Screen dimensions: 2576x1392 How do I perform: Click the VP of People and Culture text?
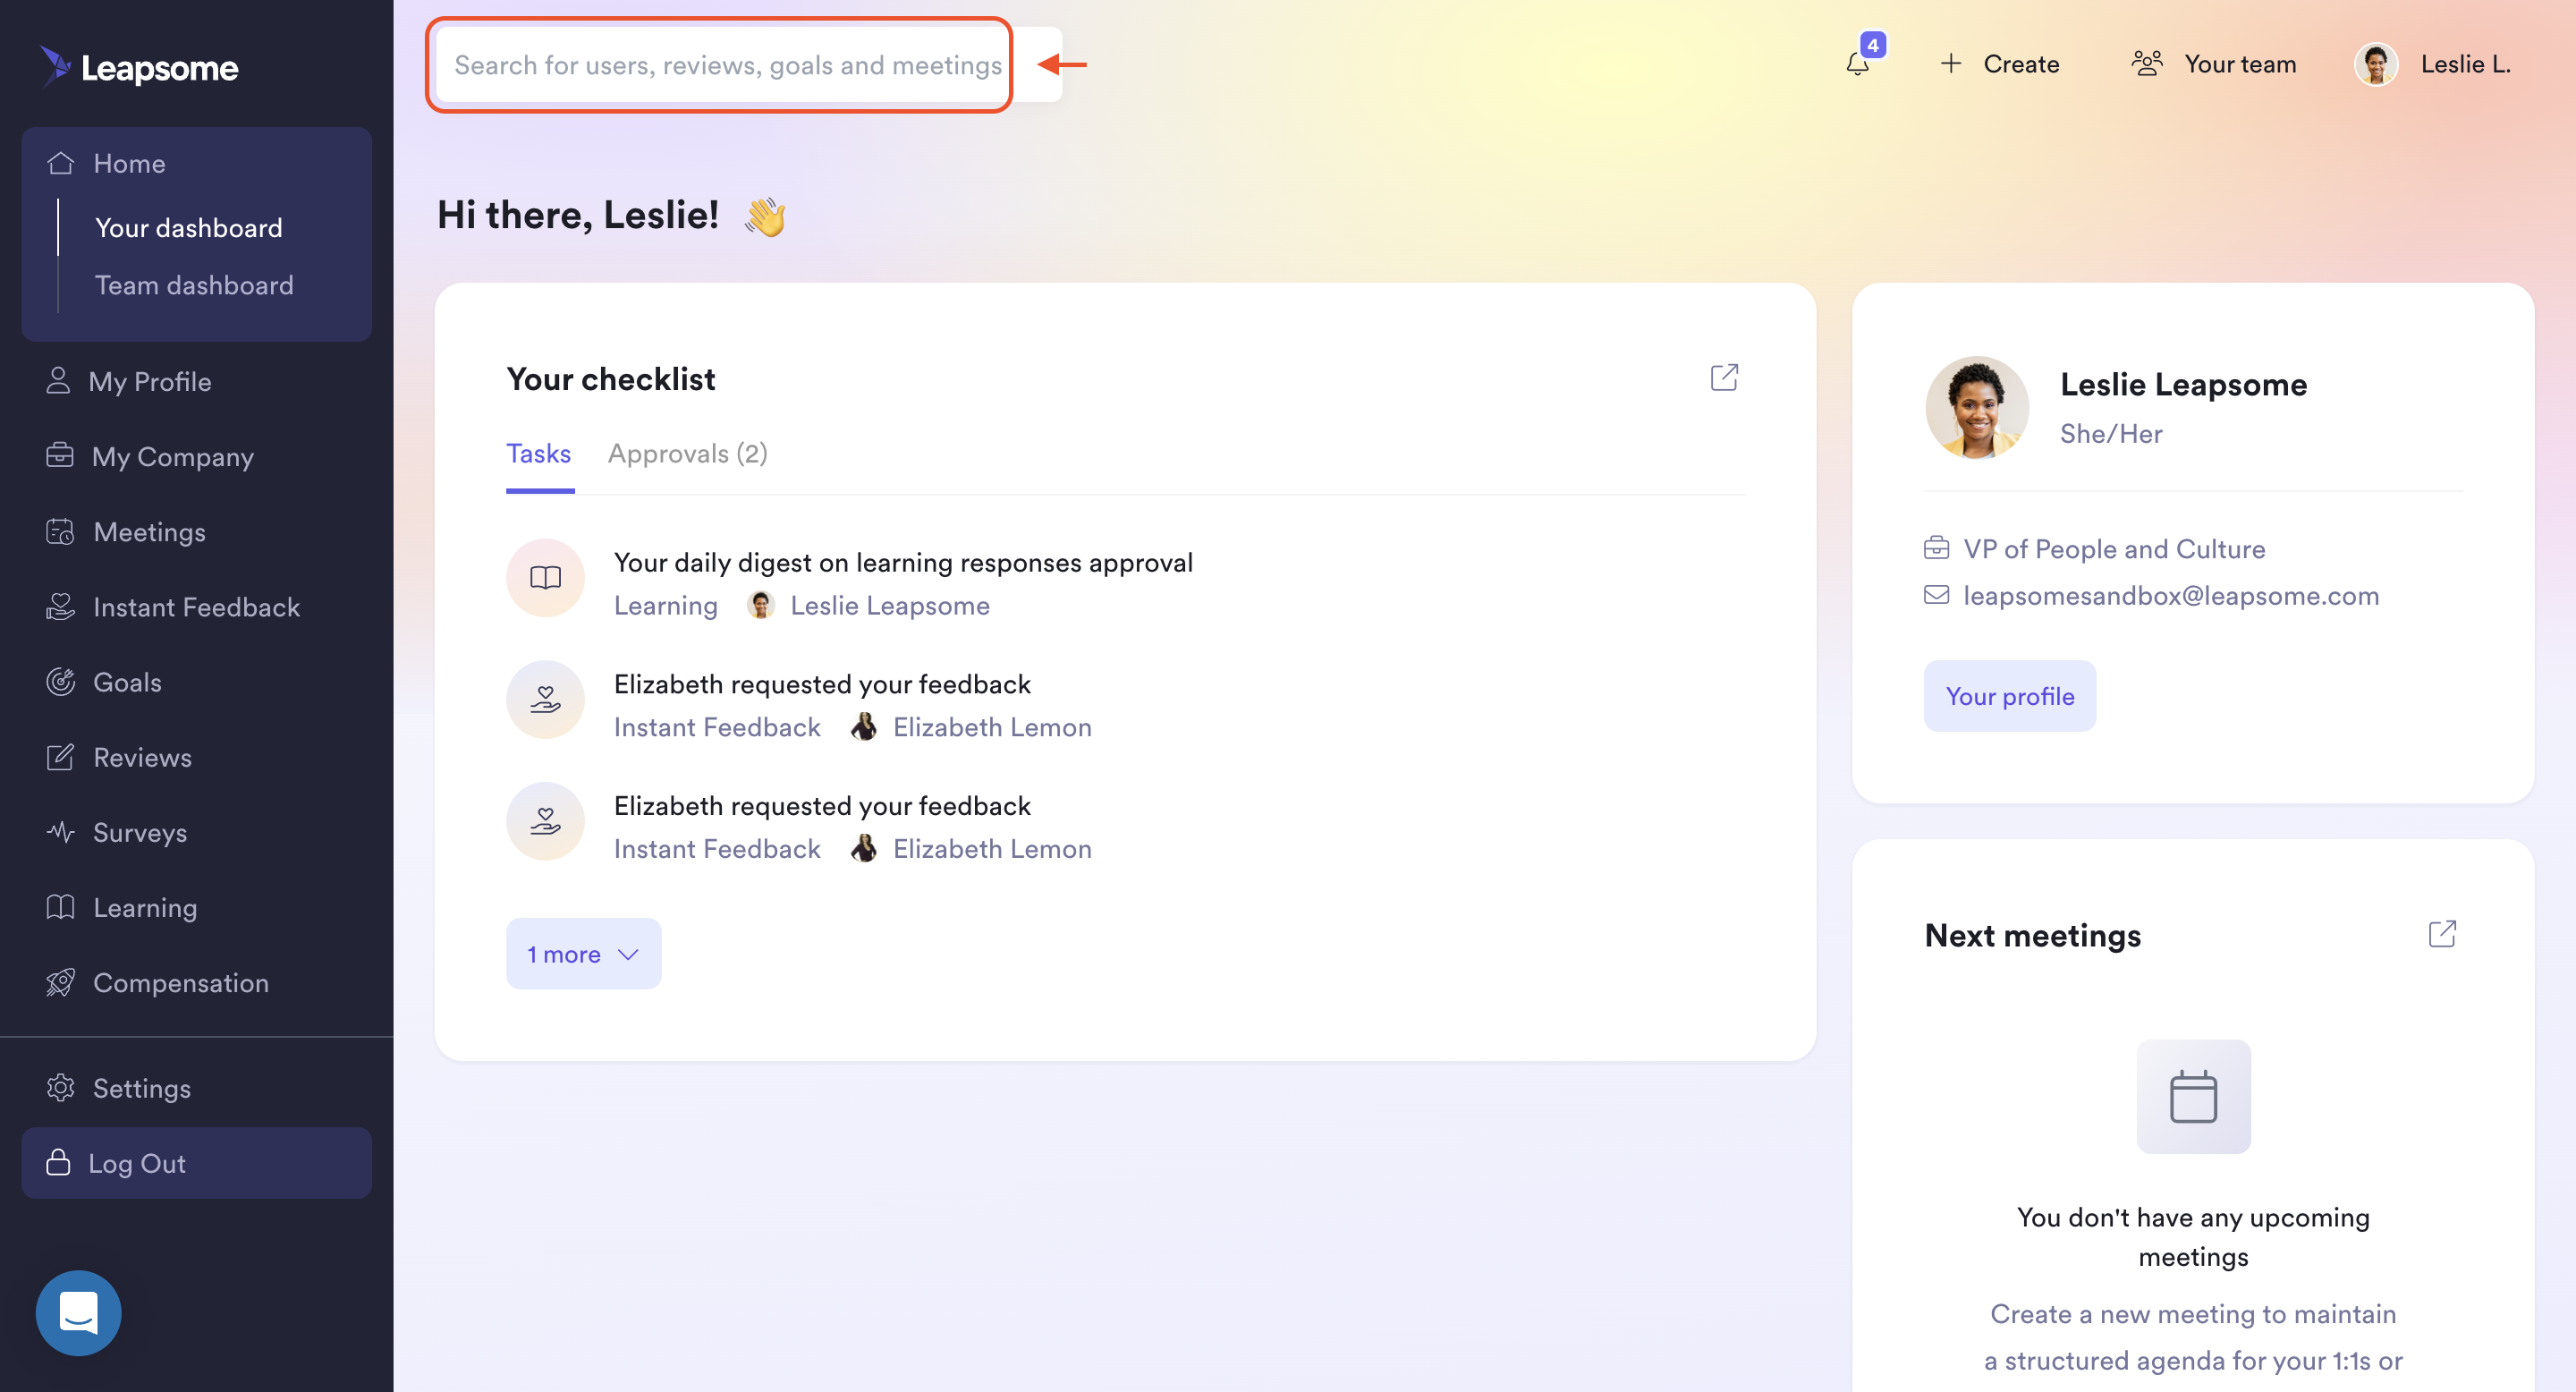click(x=2114, y=548)
